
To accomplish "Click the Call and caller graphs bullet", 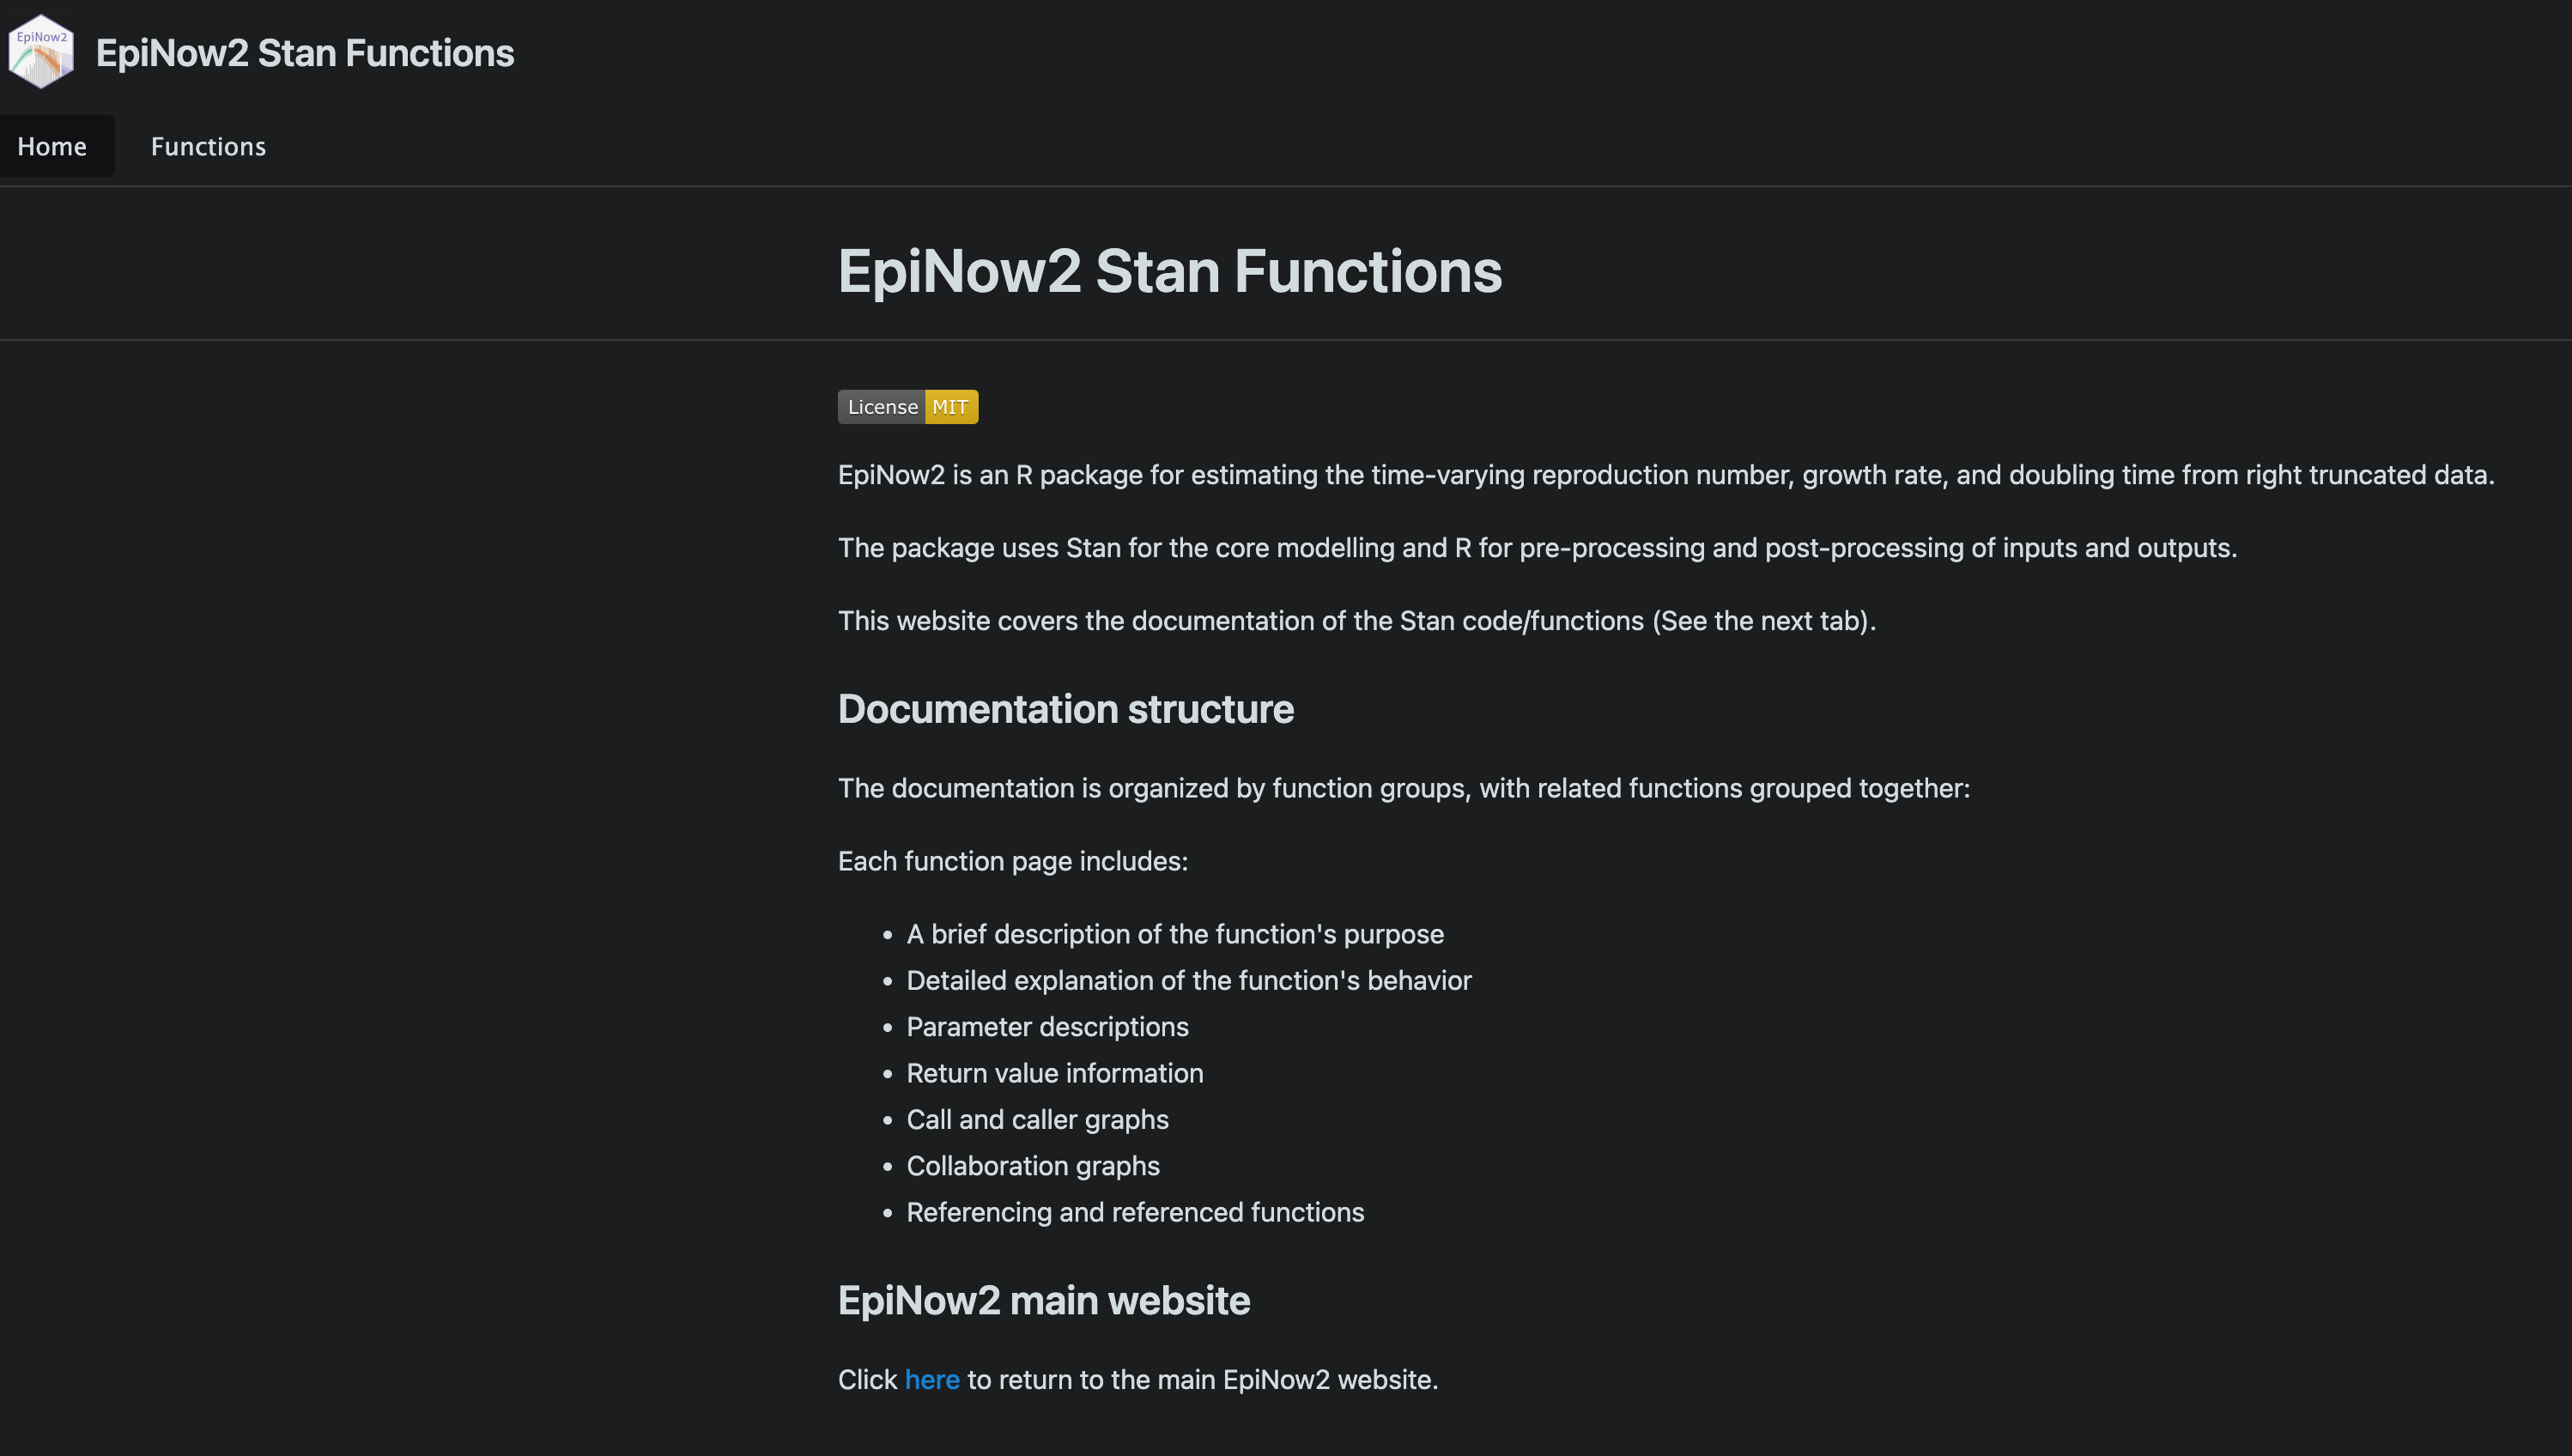I will coord(1037,1120).
